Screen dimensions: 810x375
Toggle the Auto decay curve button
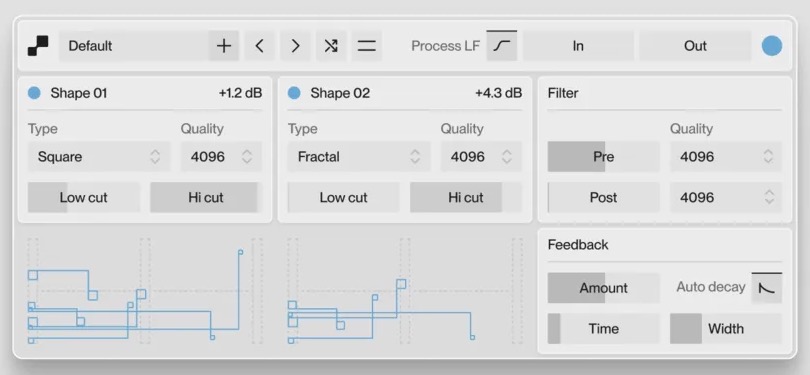(x=767, y=288)
